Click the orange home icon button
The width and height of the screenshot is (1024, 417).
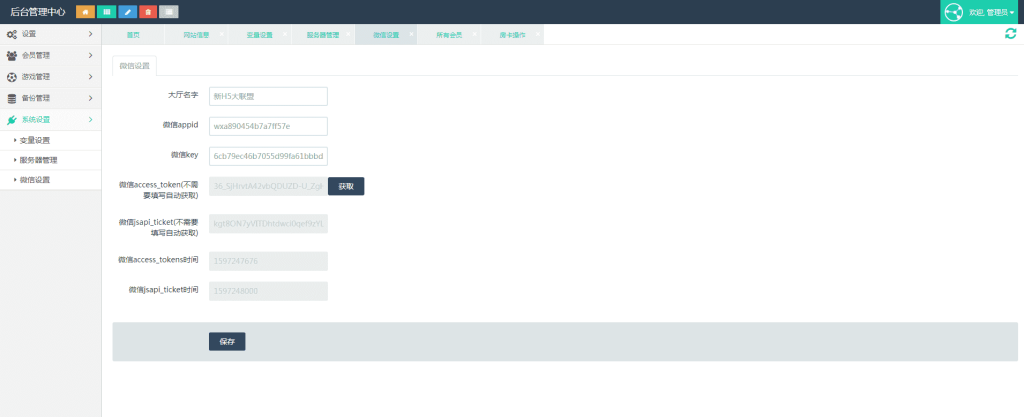point(85,12)
